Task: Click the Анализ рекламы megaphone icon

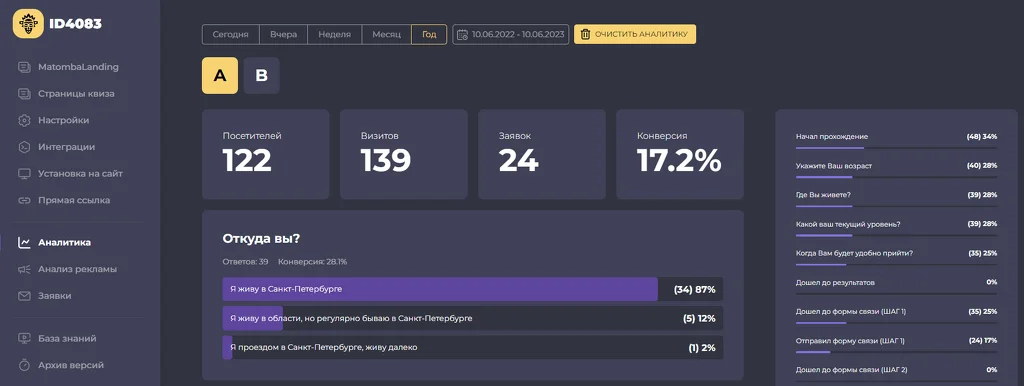Action: tap(24, 269)
